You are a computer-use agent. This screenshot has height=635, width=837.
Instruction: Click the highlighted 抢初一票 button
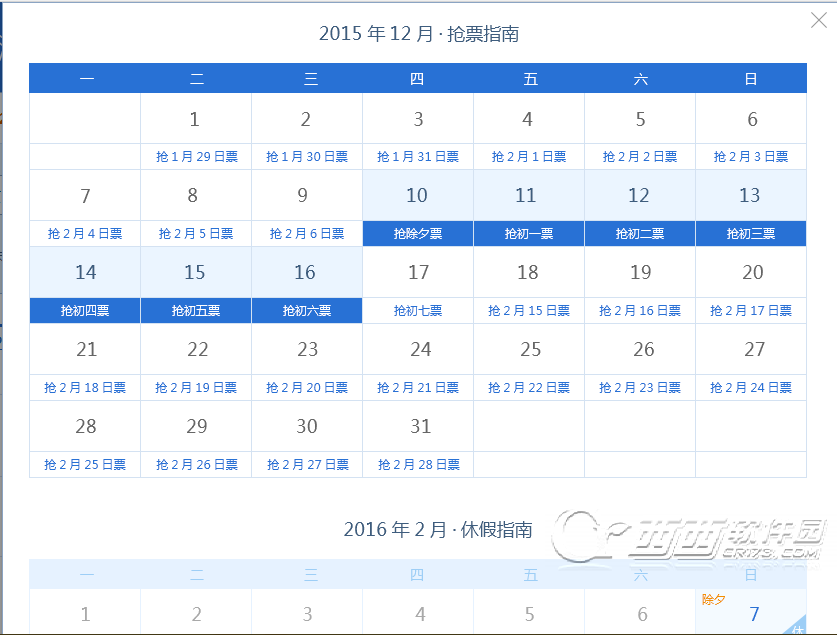(x=529, y=233)
